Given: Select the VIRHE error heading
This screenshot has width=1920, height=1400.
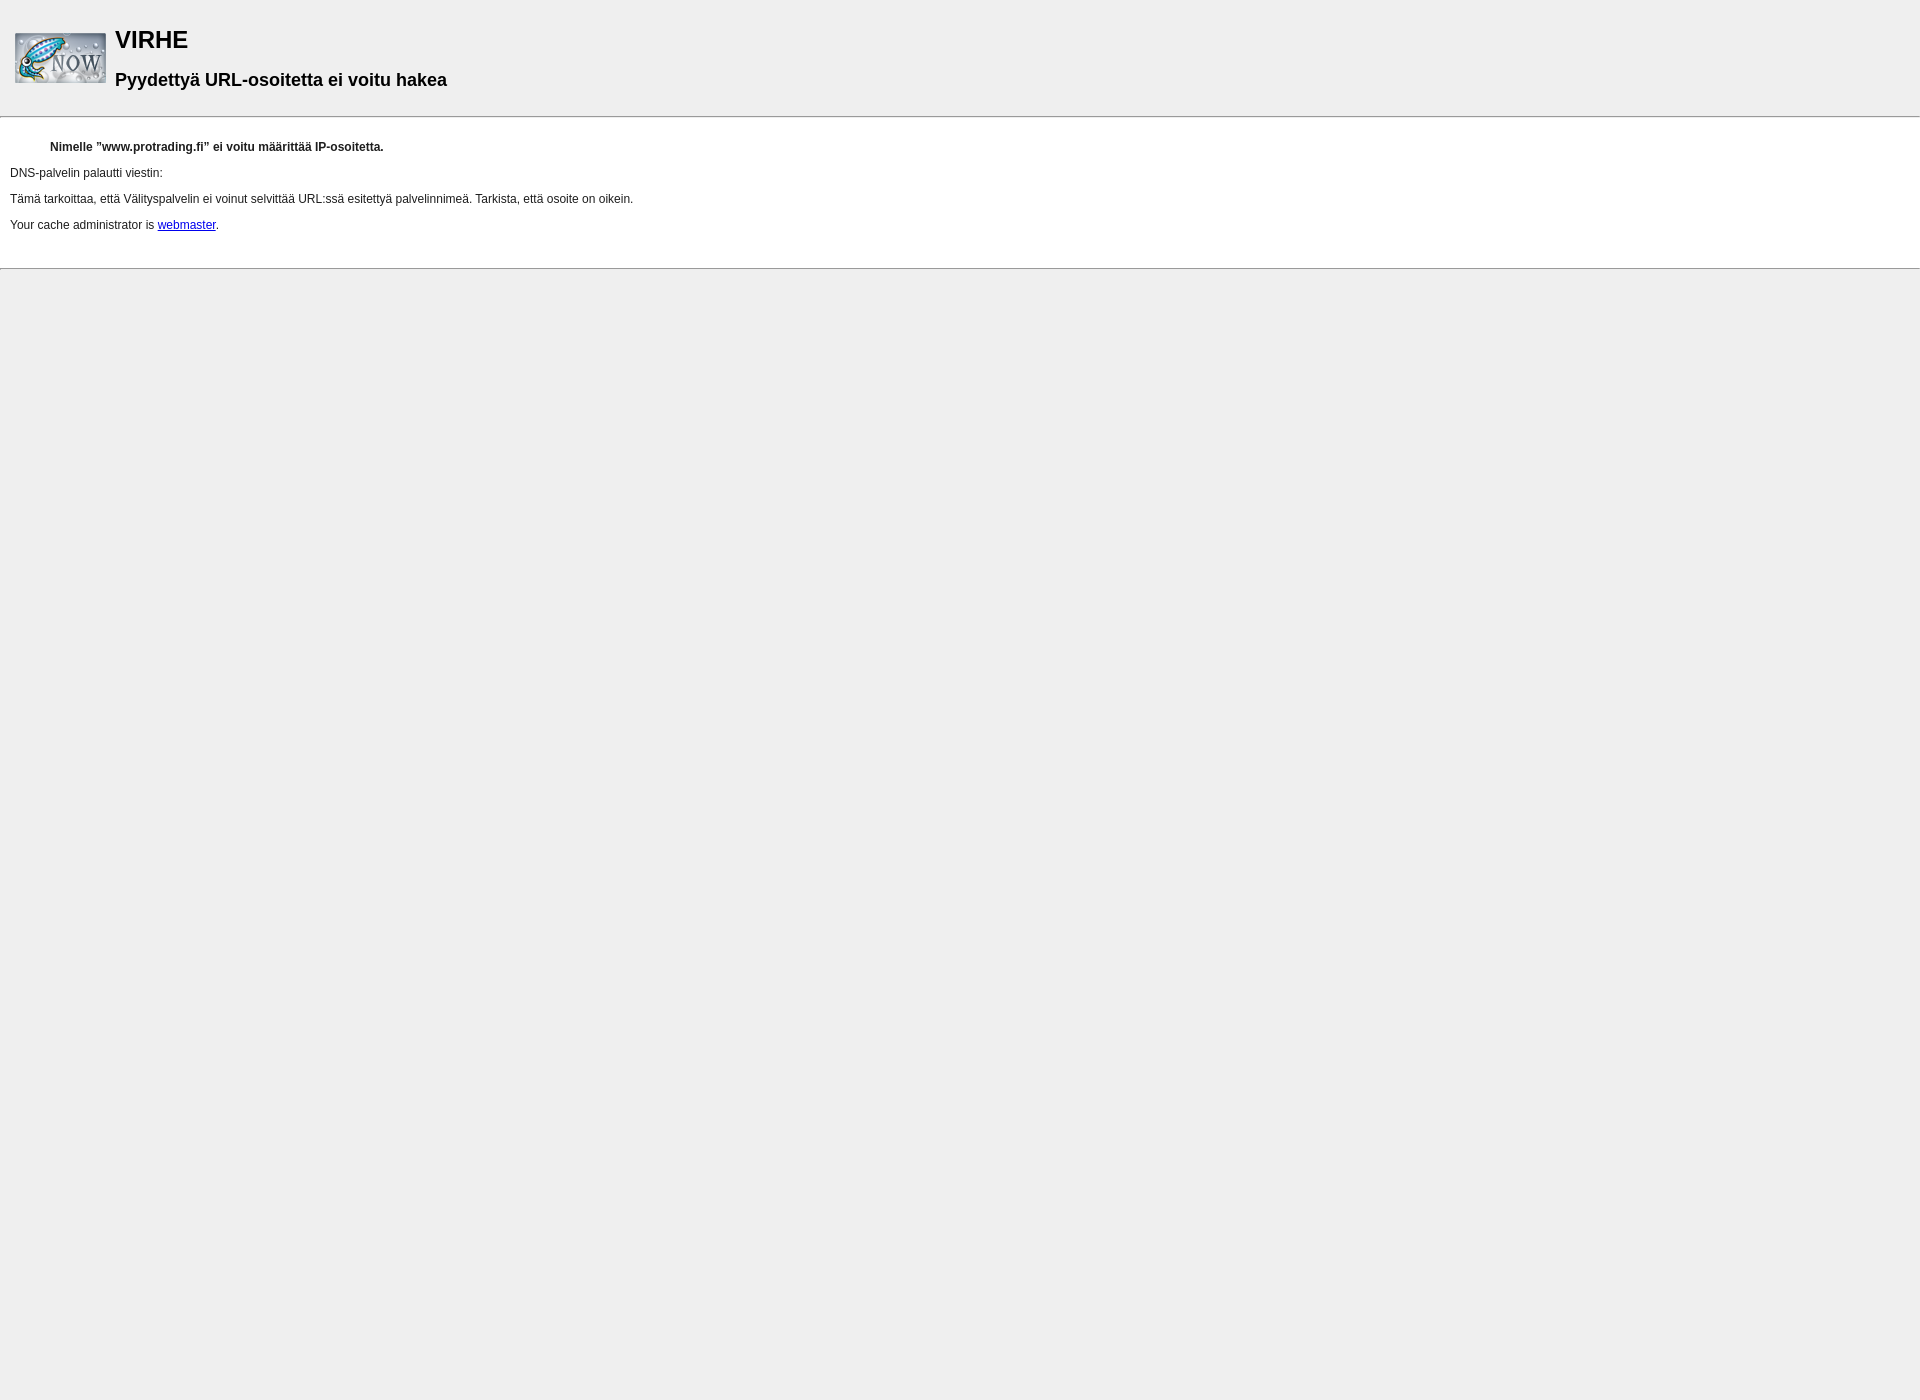Looking at the screenshot, I should 151,39.
